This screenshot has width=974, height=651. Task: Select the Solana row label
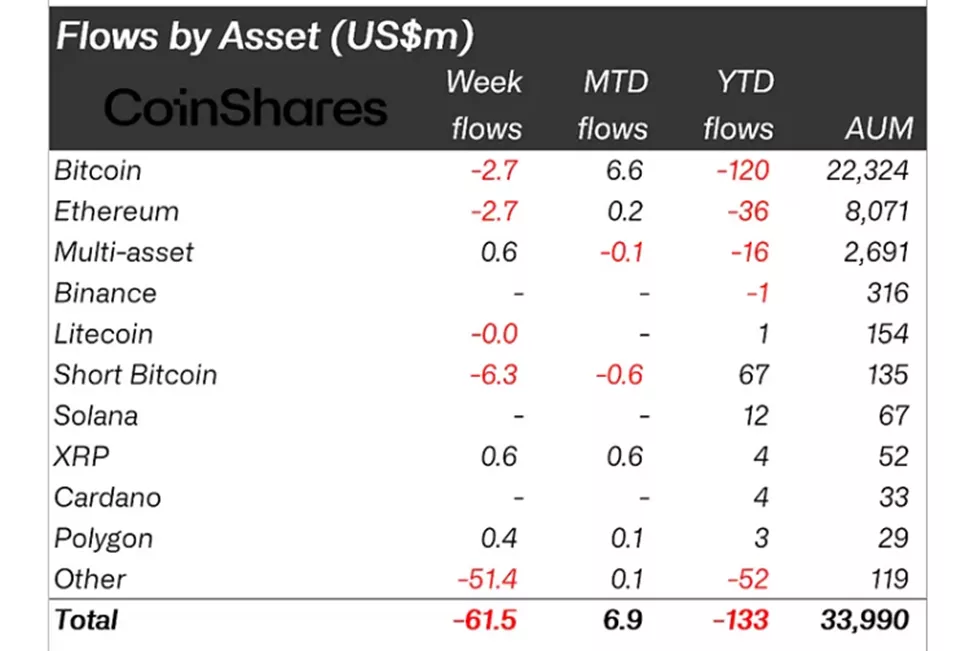tap(96, 416)
